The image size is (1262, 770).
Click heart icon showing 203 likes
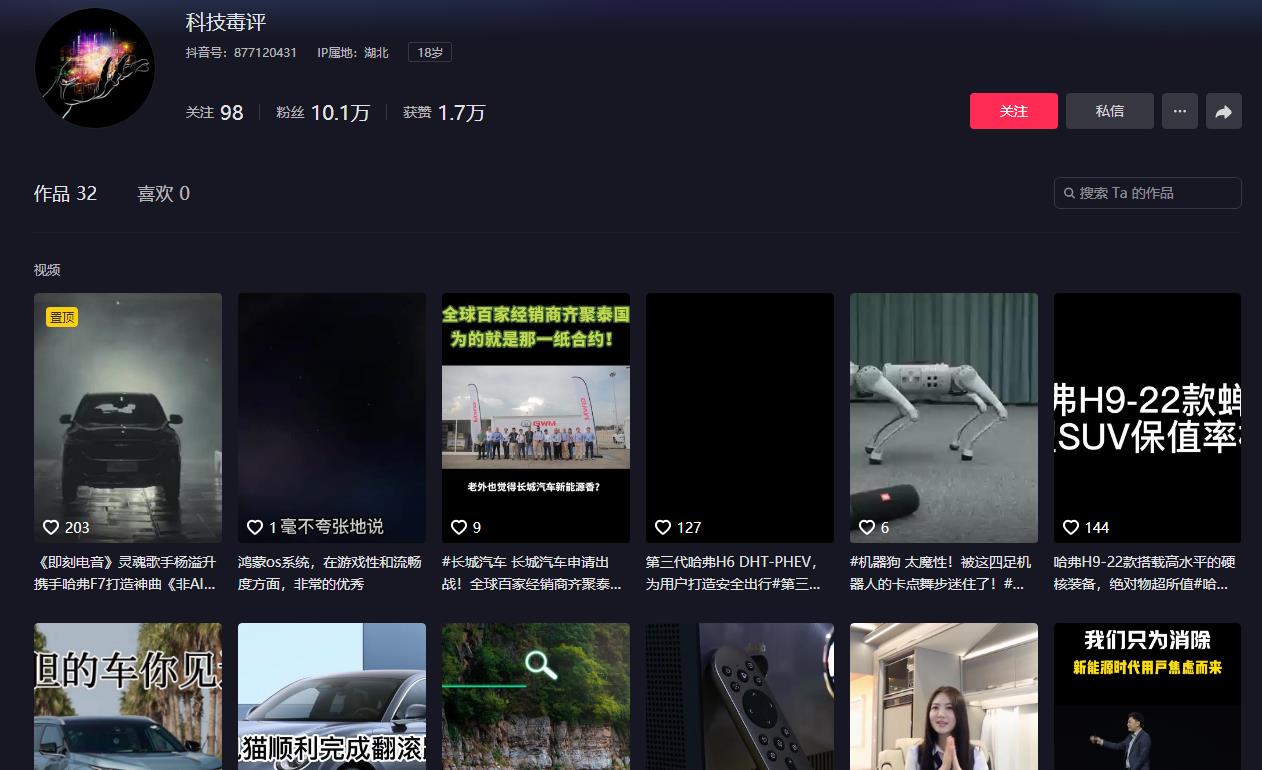(51, 527)
